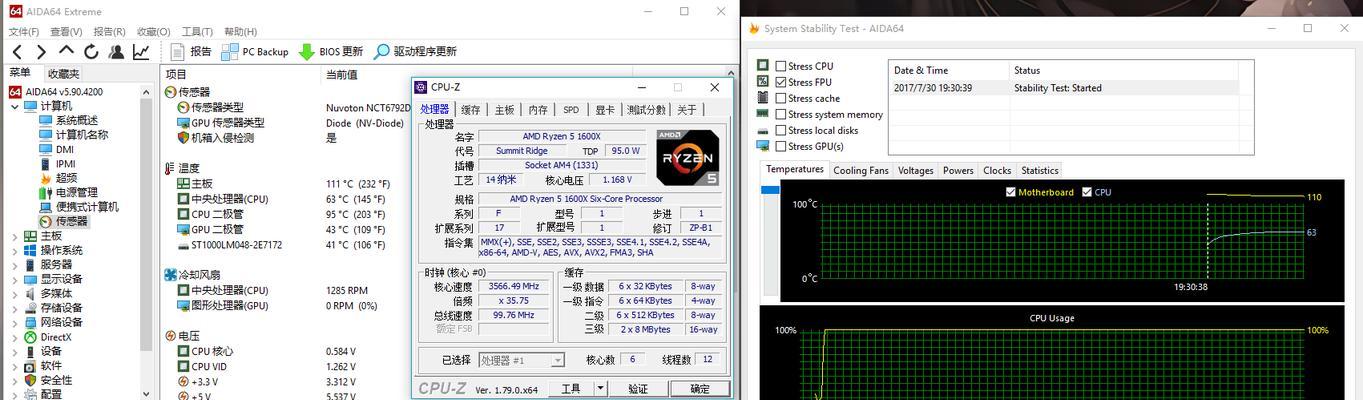The image size is (1363, 400).
Task: Enable the Stress system memory checkbox
Action: click(781, 114)
